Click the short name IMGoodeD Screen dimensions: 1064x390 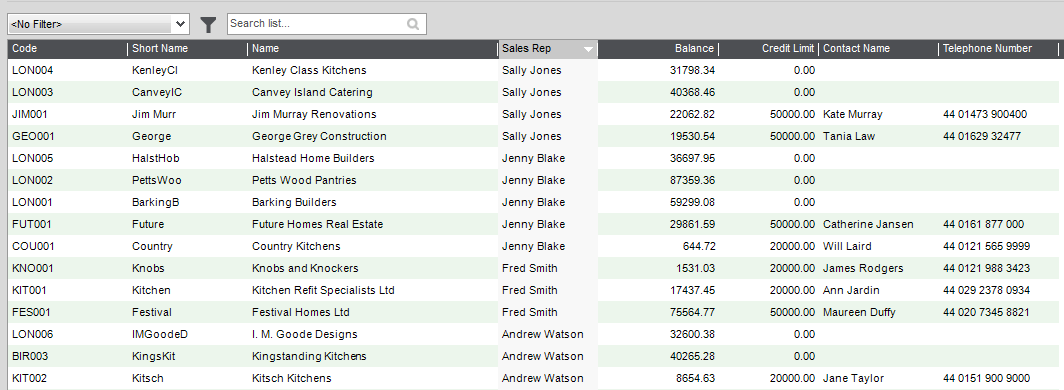[x=159, y=334]
